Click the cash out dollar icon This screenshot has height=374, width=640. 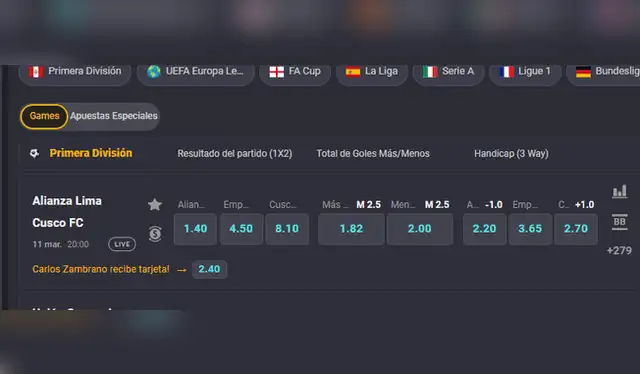(155, 234)
